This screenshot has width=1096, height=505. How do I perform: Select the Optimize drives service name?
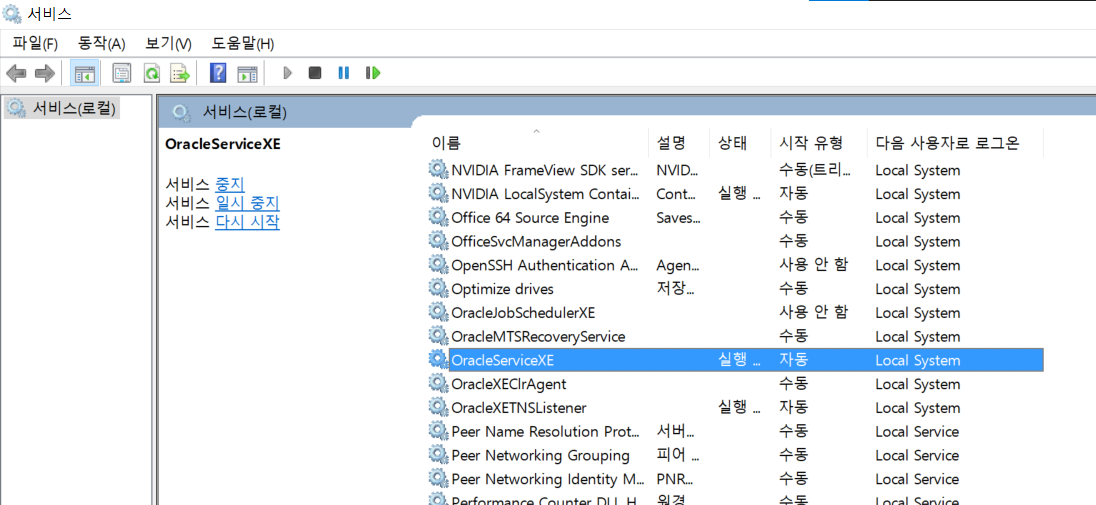click(x=503, y=289)
